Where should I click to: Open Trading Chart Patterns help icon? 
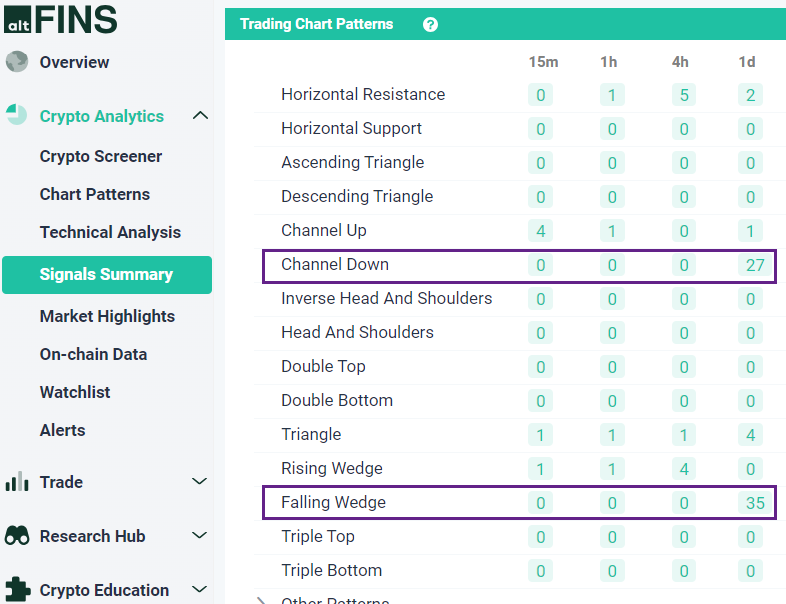click(x=430, y=24)
